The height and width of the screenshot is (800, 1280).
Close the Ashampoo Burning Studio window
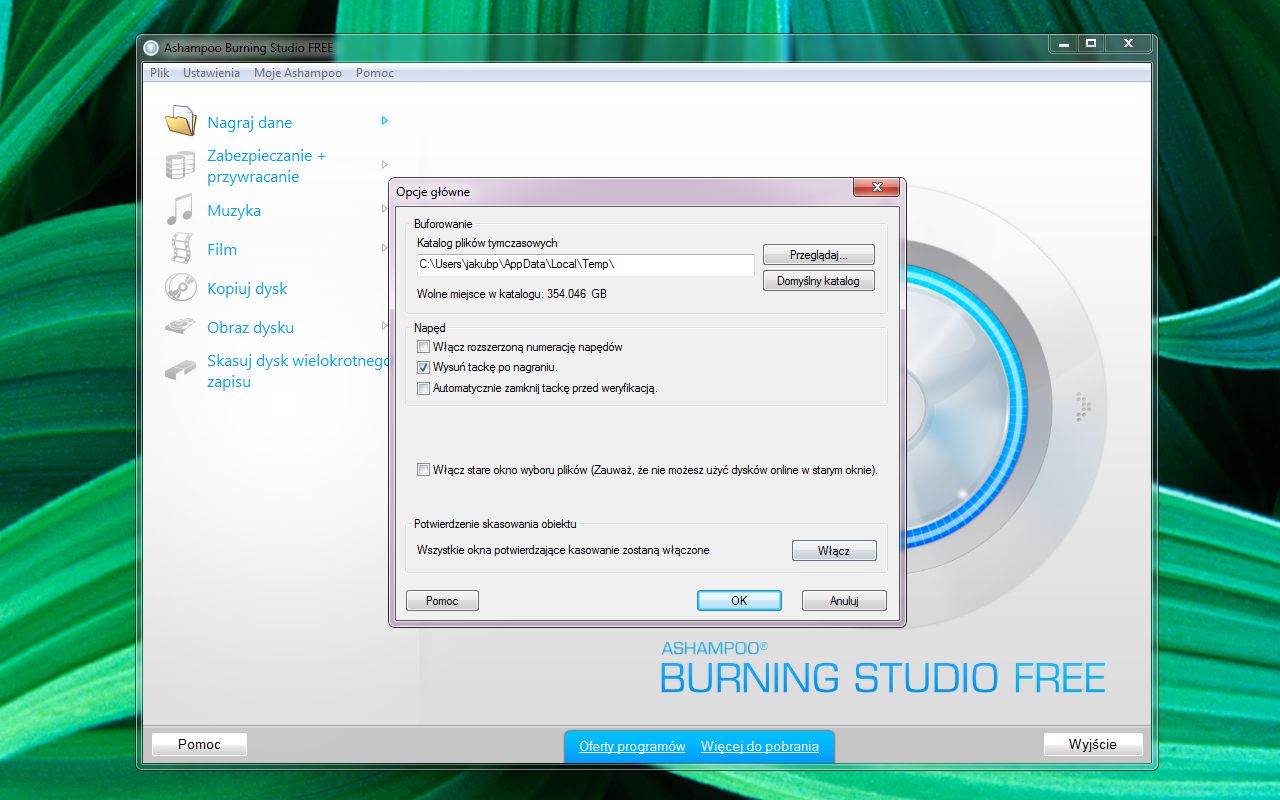pyautogui.click(x=1128, y=44)
